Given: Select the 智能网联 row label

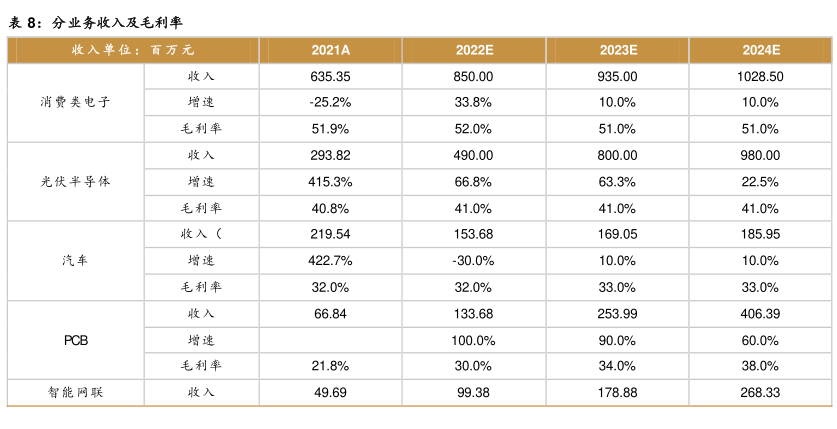Looking at the screenshot, I should (x=76, y=393).
